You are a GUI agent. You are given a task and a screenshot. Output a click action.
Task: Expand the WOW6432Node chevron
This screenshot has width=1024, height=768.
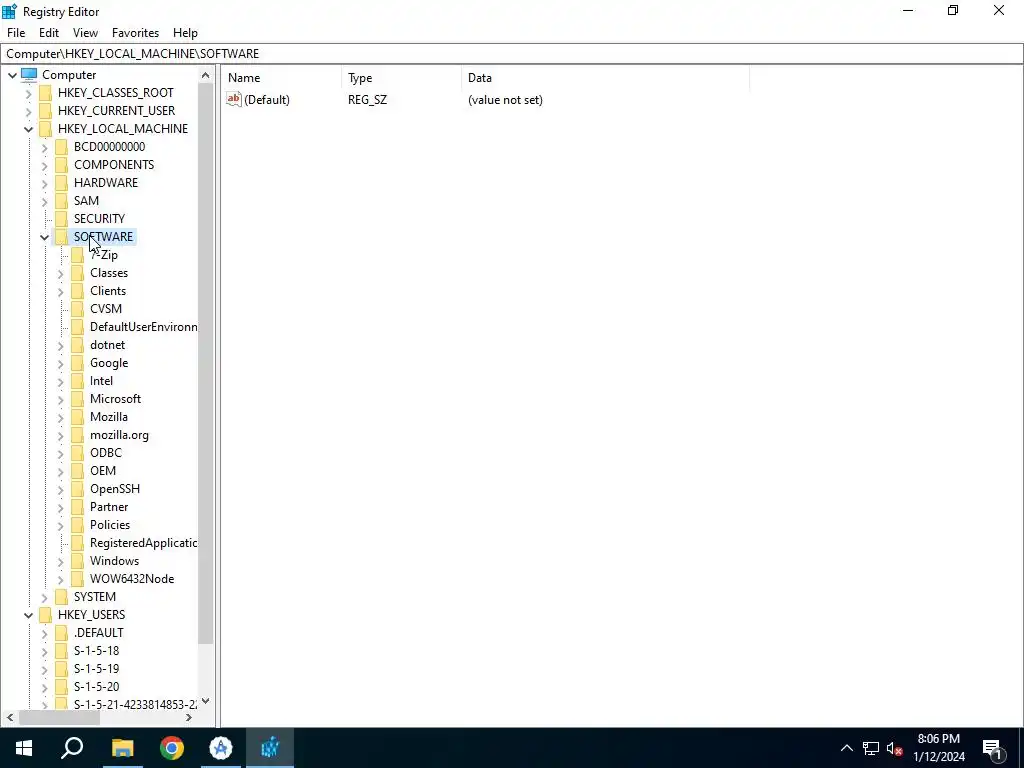[61, 579]
